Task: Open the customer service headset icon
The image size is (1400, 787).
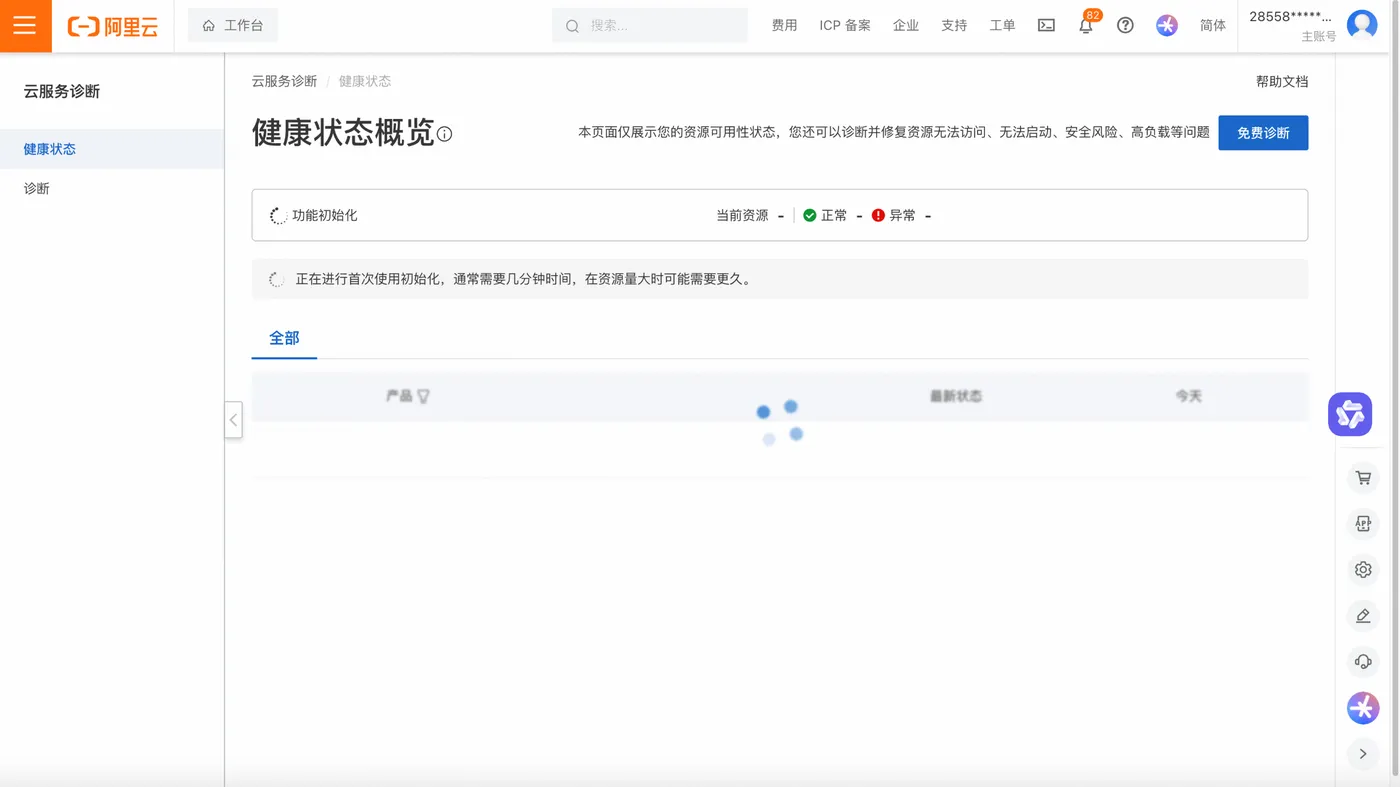Action: (x=1363, y=662)
